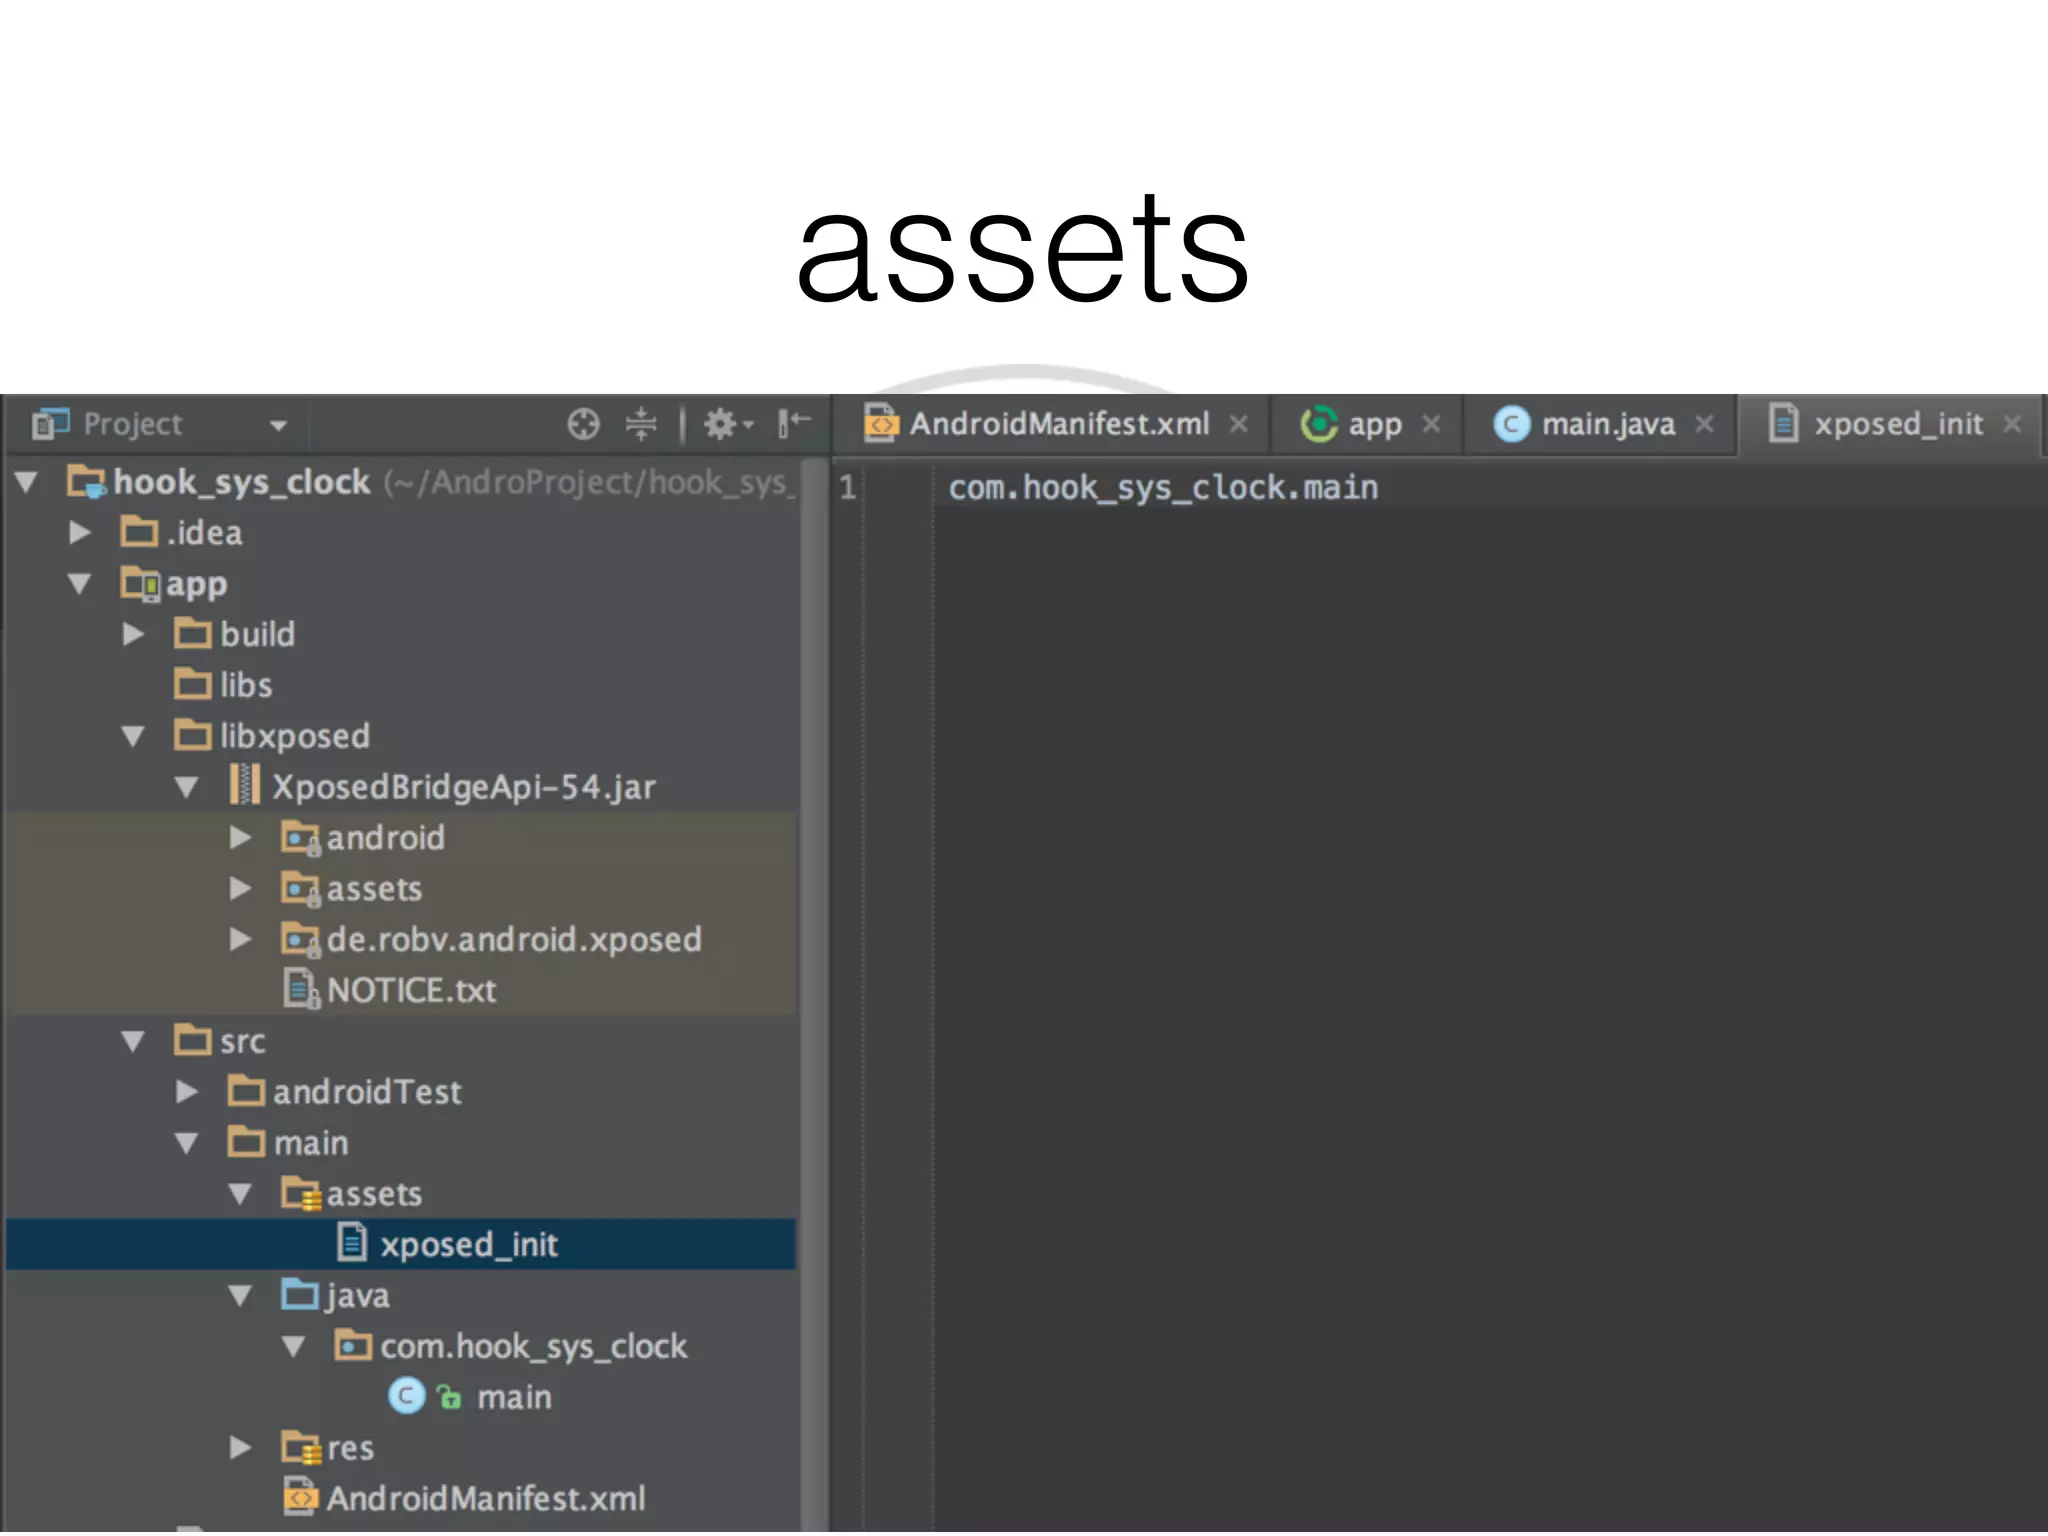
Task: Expand the .idea folder
Action: click(x=80, y=532)
